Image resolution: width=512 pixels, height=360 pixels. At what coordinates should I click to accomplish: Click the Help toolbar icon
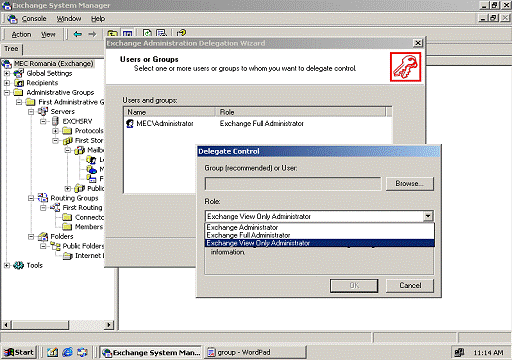[x=181, y=33]
